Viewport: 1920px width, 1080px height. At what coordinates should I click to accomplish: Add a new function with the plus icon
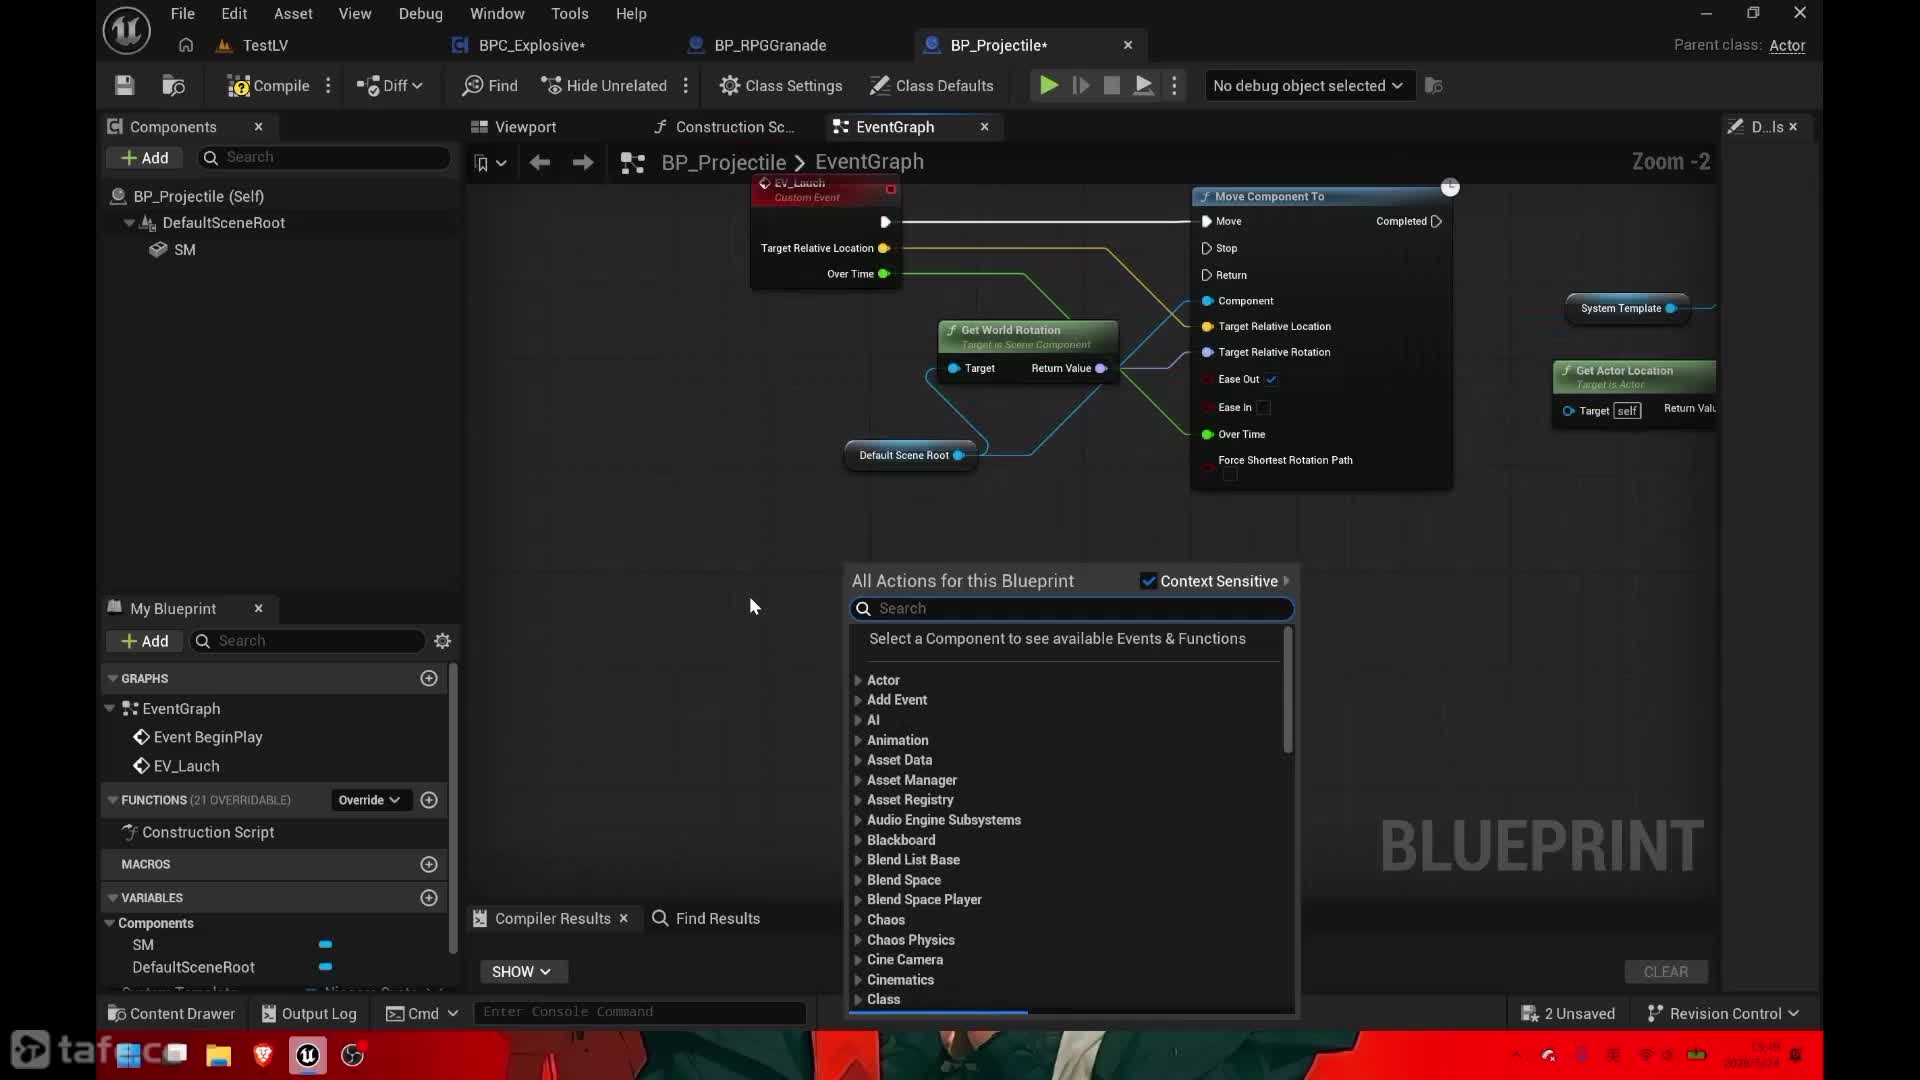click(x=429, y=800)
